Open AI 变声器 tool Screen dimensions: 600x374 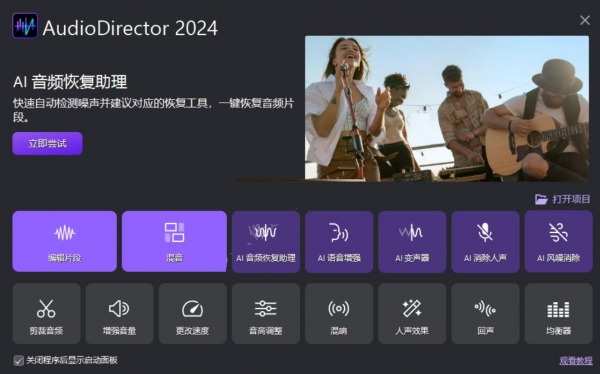pos(412,242)
